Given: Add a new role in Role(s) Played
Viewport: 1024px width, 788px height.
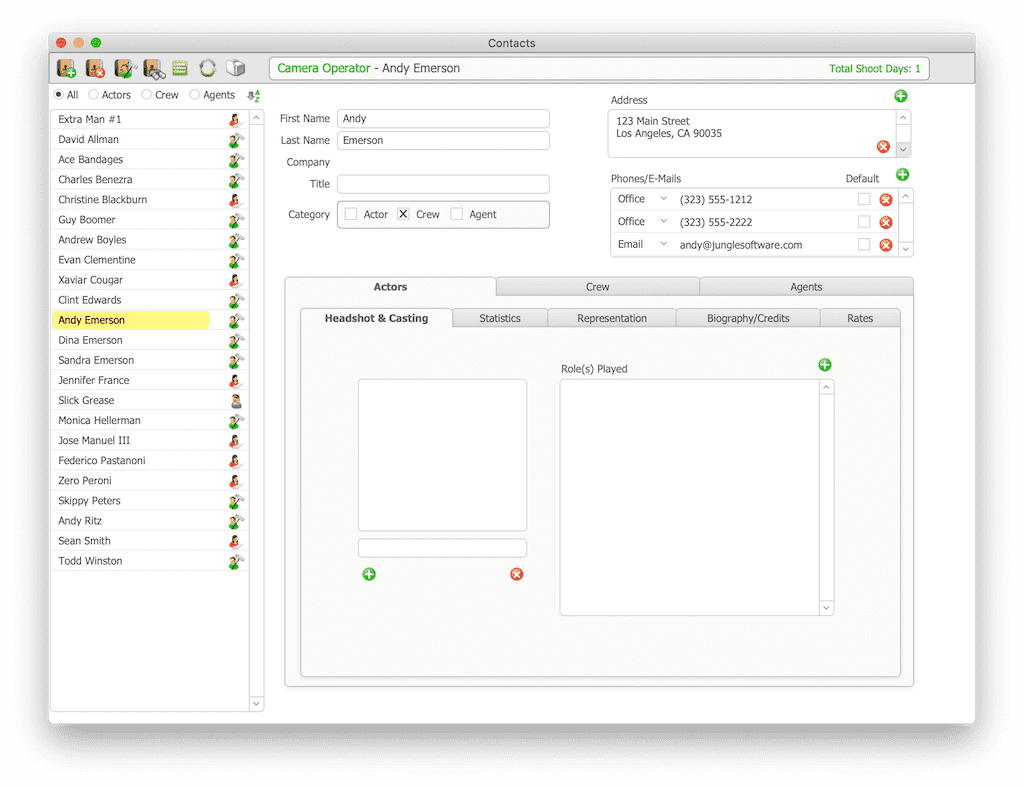Looking at the screenshot, I should tap(825, 365).
